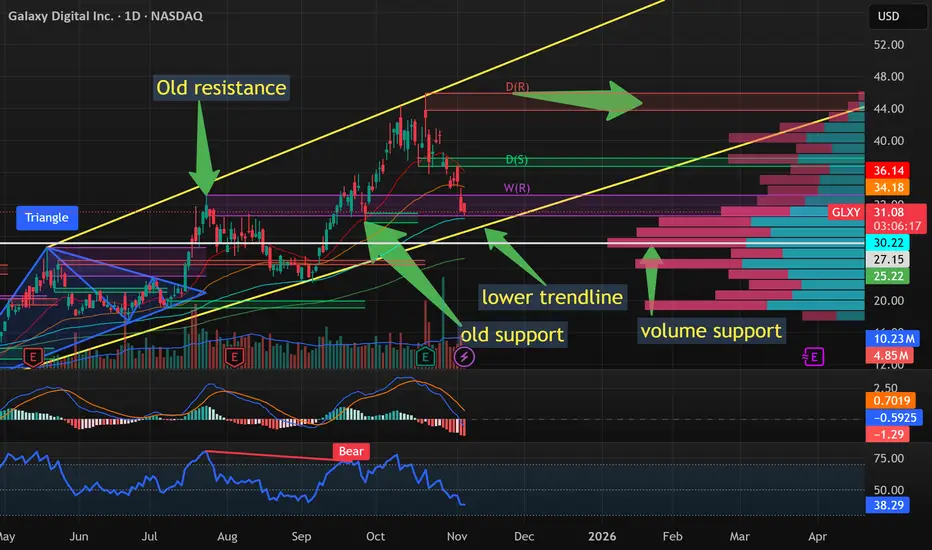Viewport: 932px width, 550px height.
Task: Click the Apr label on time axis
Action: pos(817,536)
